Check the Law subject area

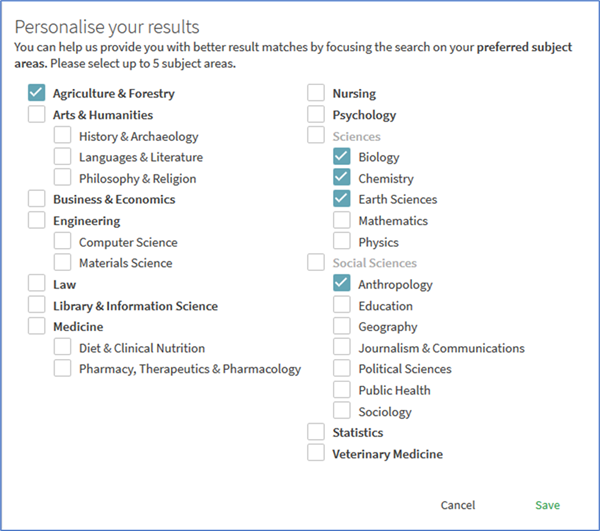coord(37,284)
